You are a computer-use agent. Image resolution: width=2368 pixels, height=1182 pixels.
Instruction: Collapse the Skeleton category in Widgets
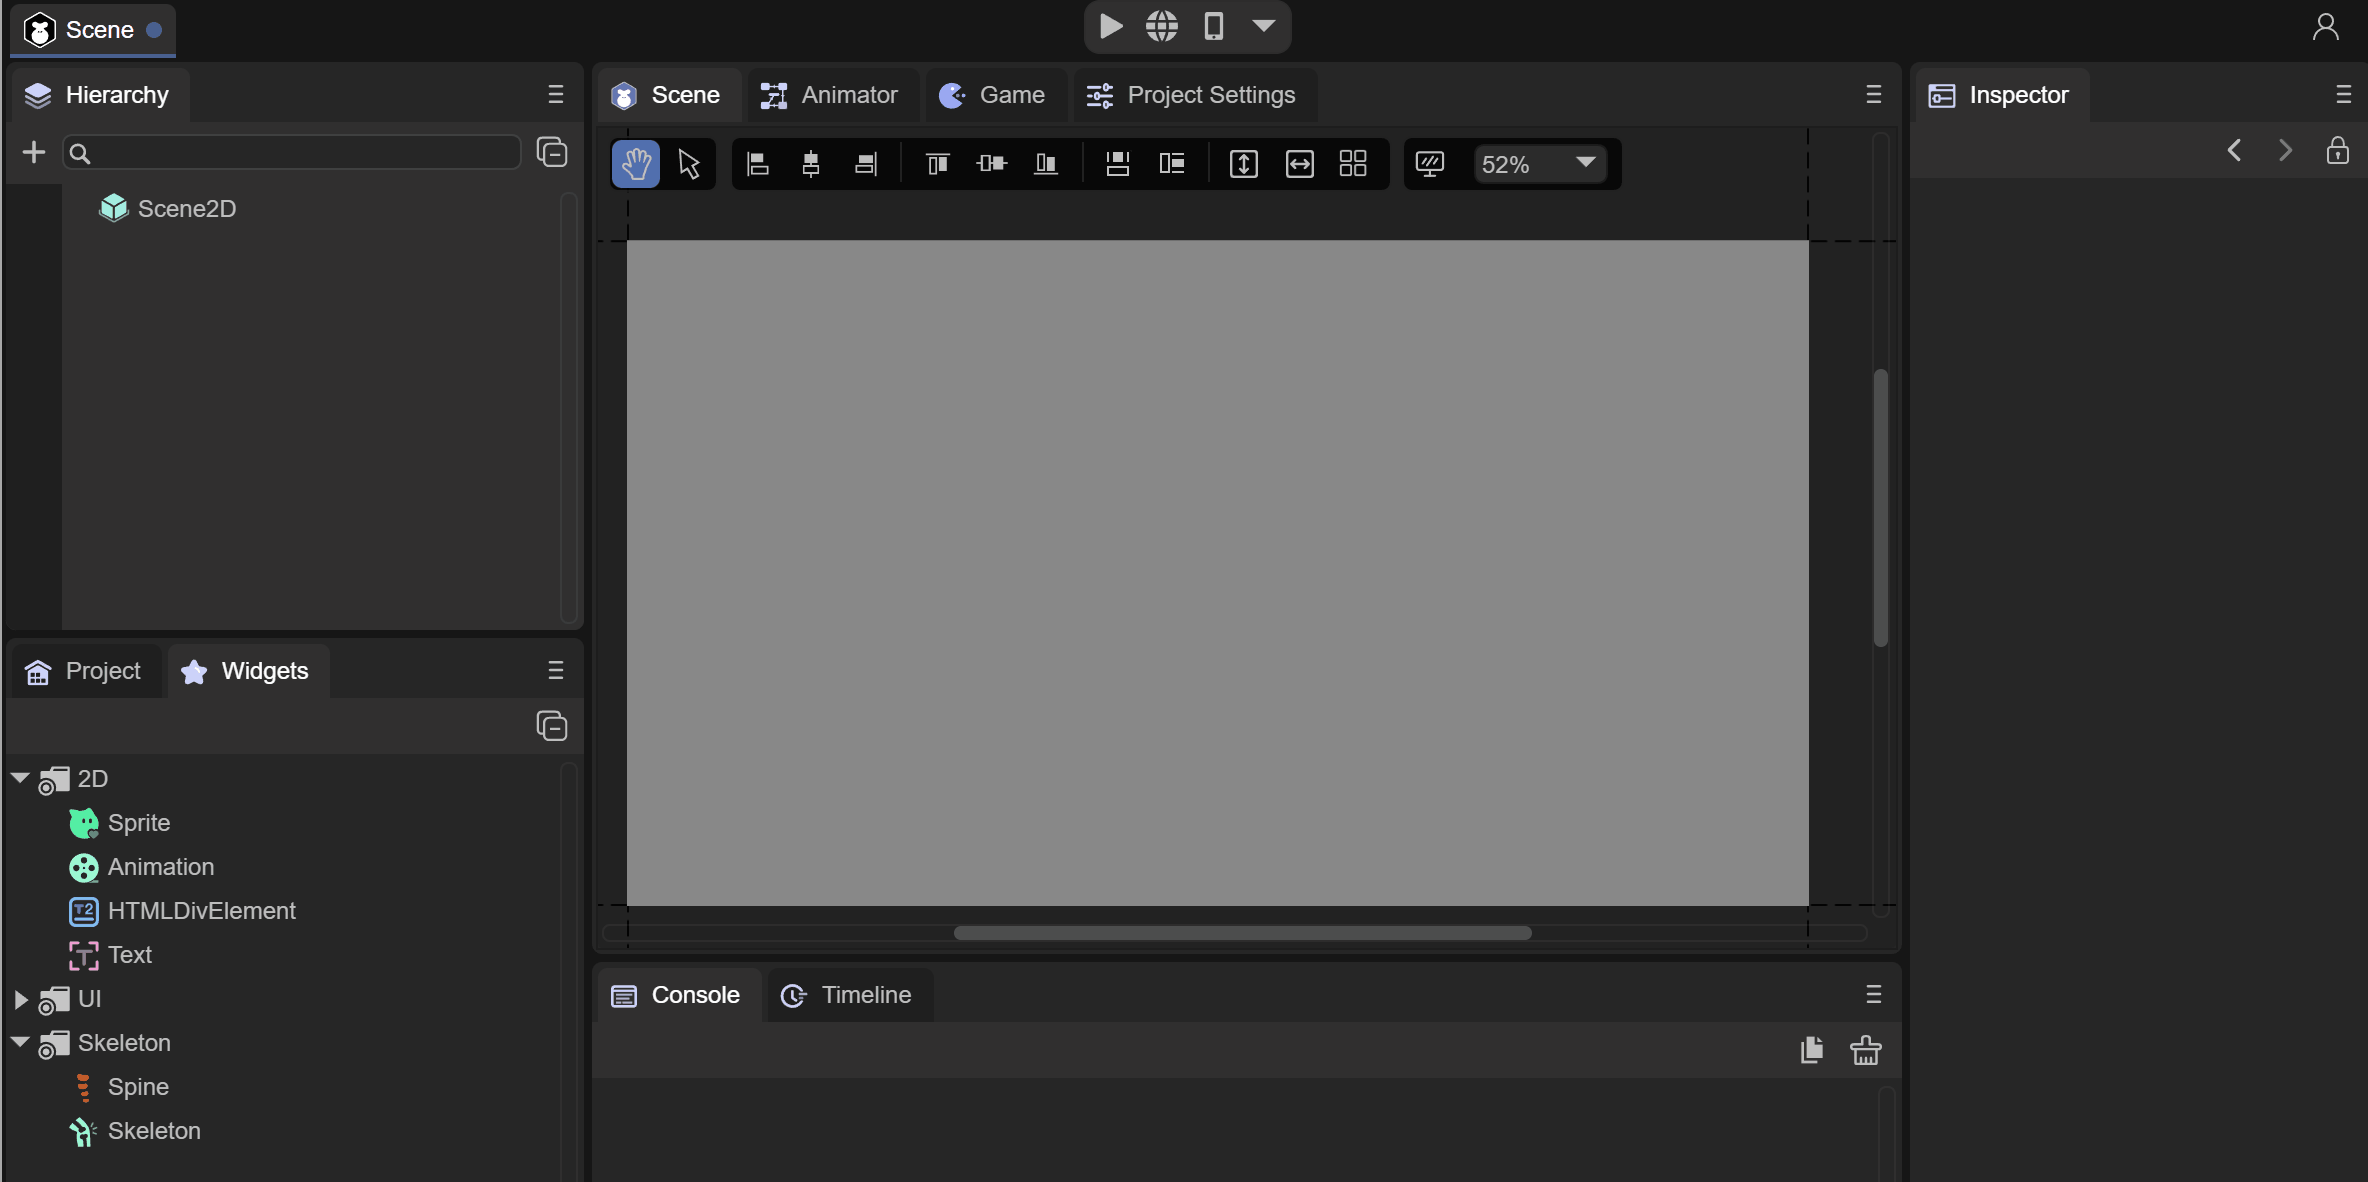pyautogui.click(x=19, y=1043)
